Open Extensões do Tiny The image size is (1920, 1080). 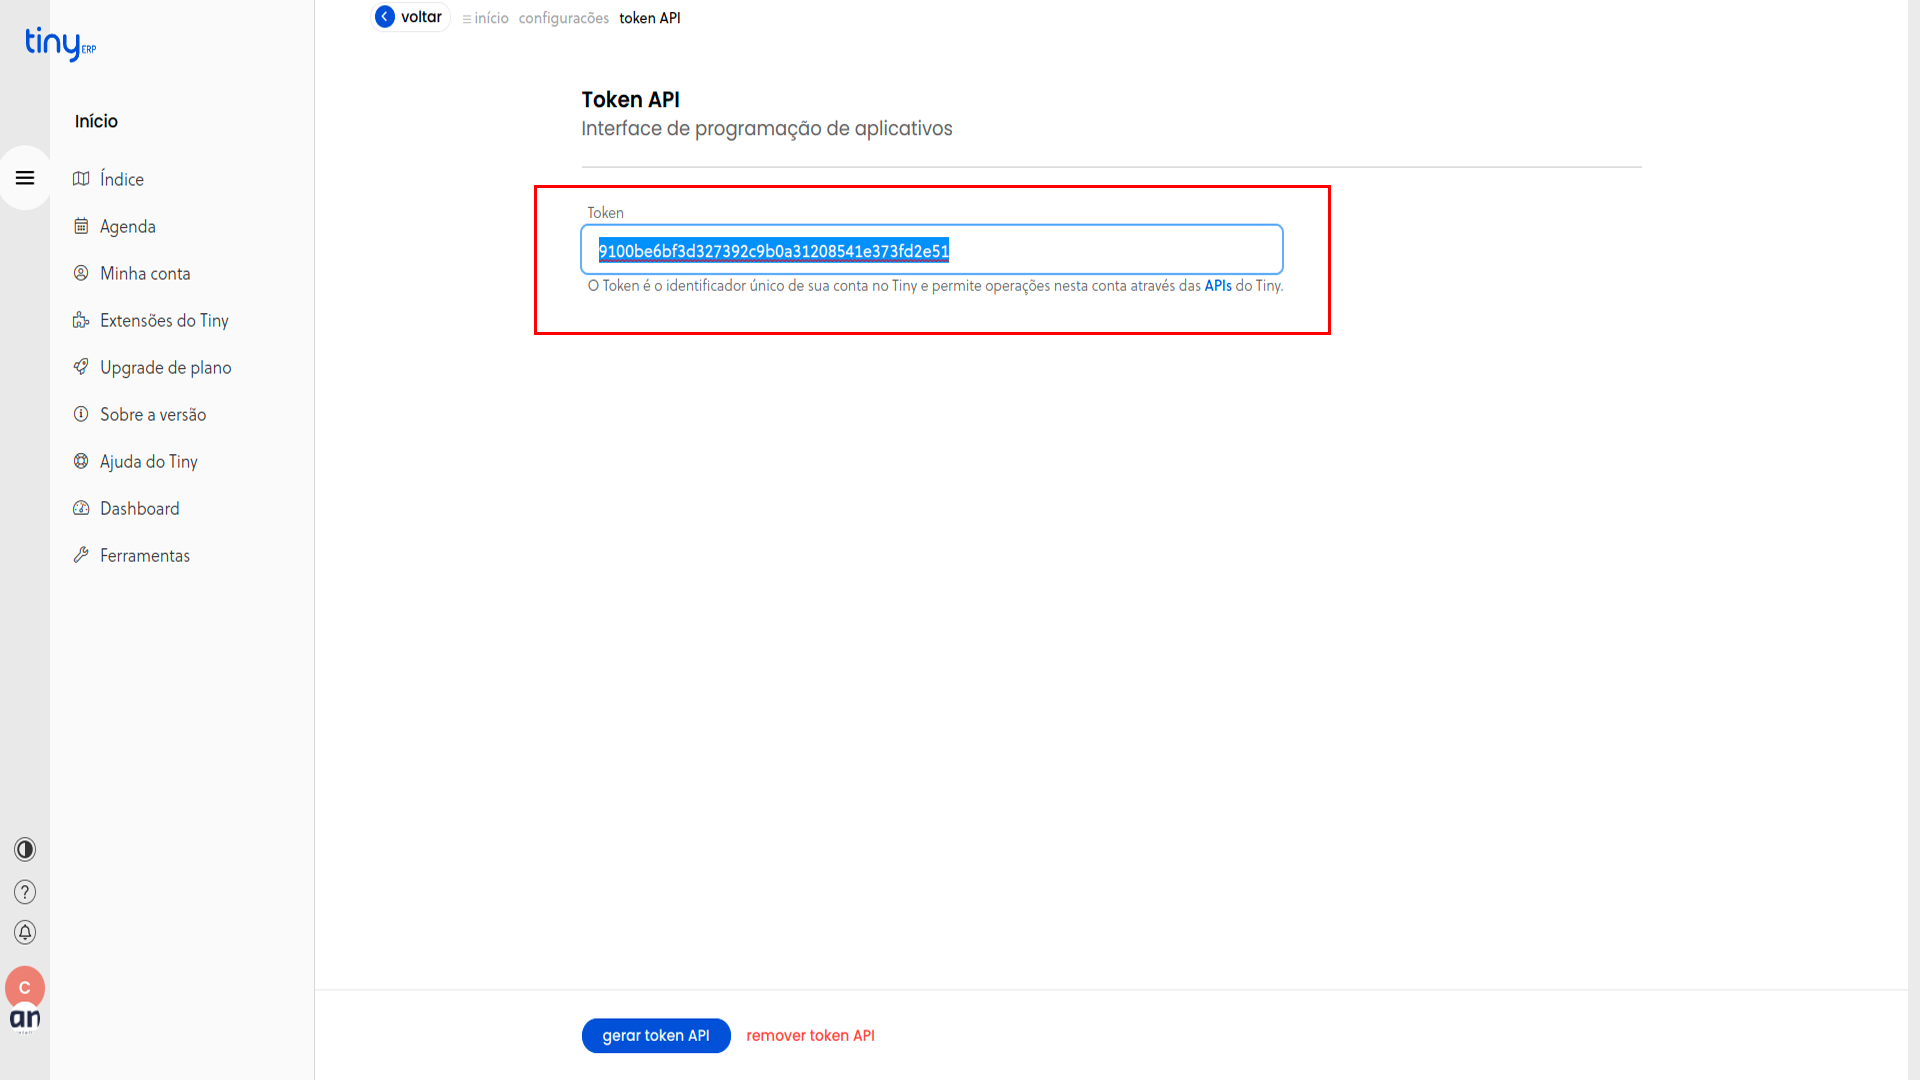(x=164, y=320)
